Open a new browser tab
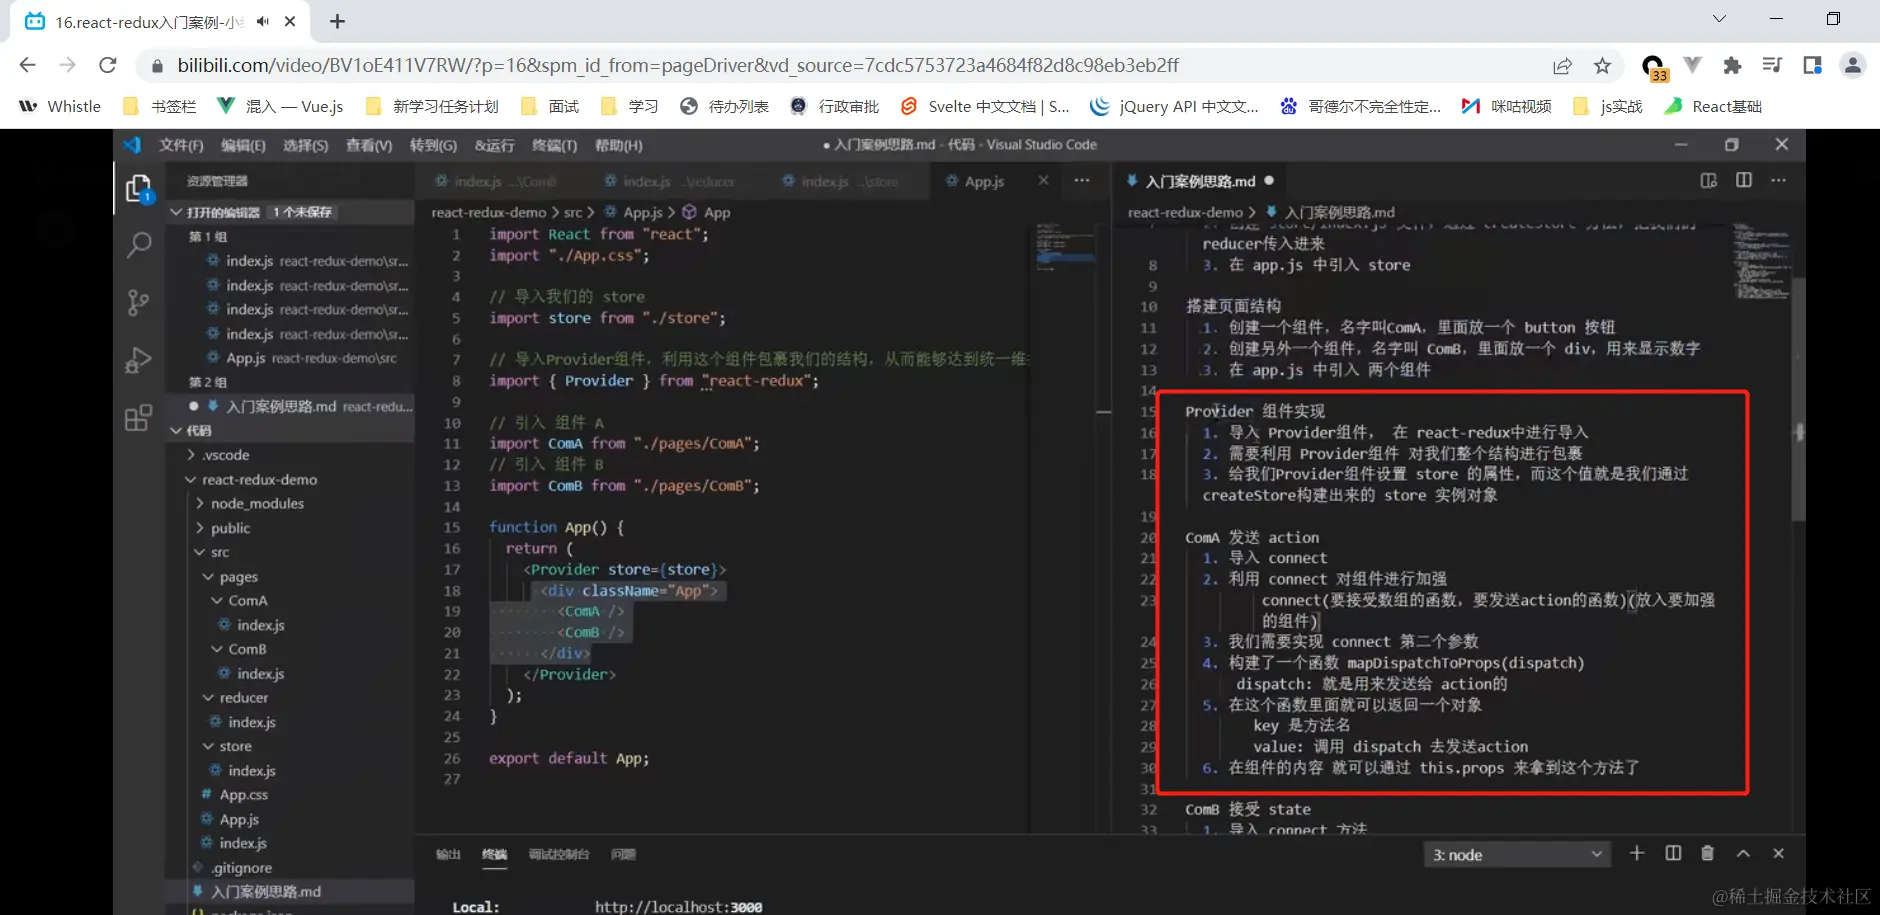The height and width of the screenshot is (915, 1880). [x=337, y=21]
